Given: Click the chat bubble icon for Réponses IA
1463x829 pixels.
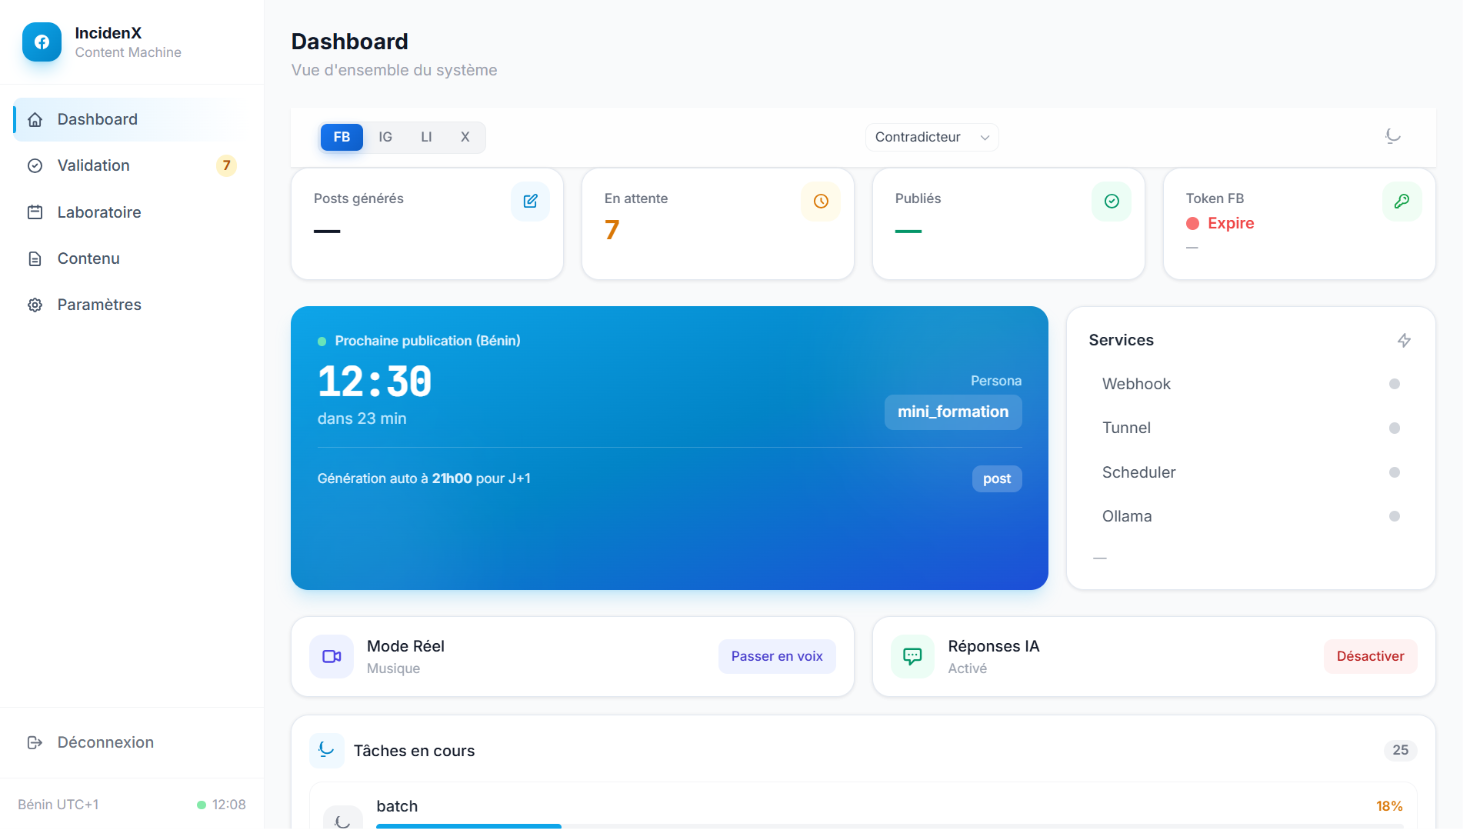Looking at the screenshot, I should pos(912,656).
